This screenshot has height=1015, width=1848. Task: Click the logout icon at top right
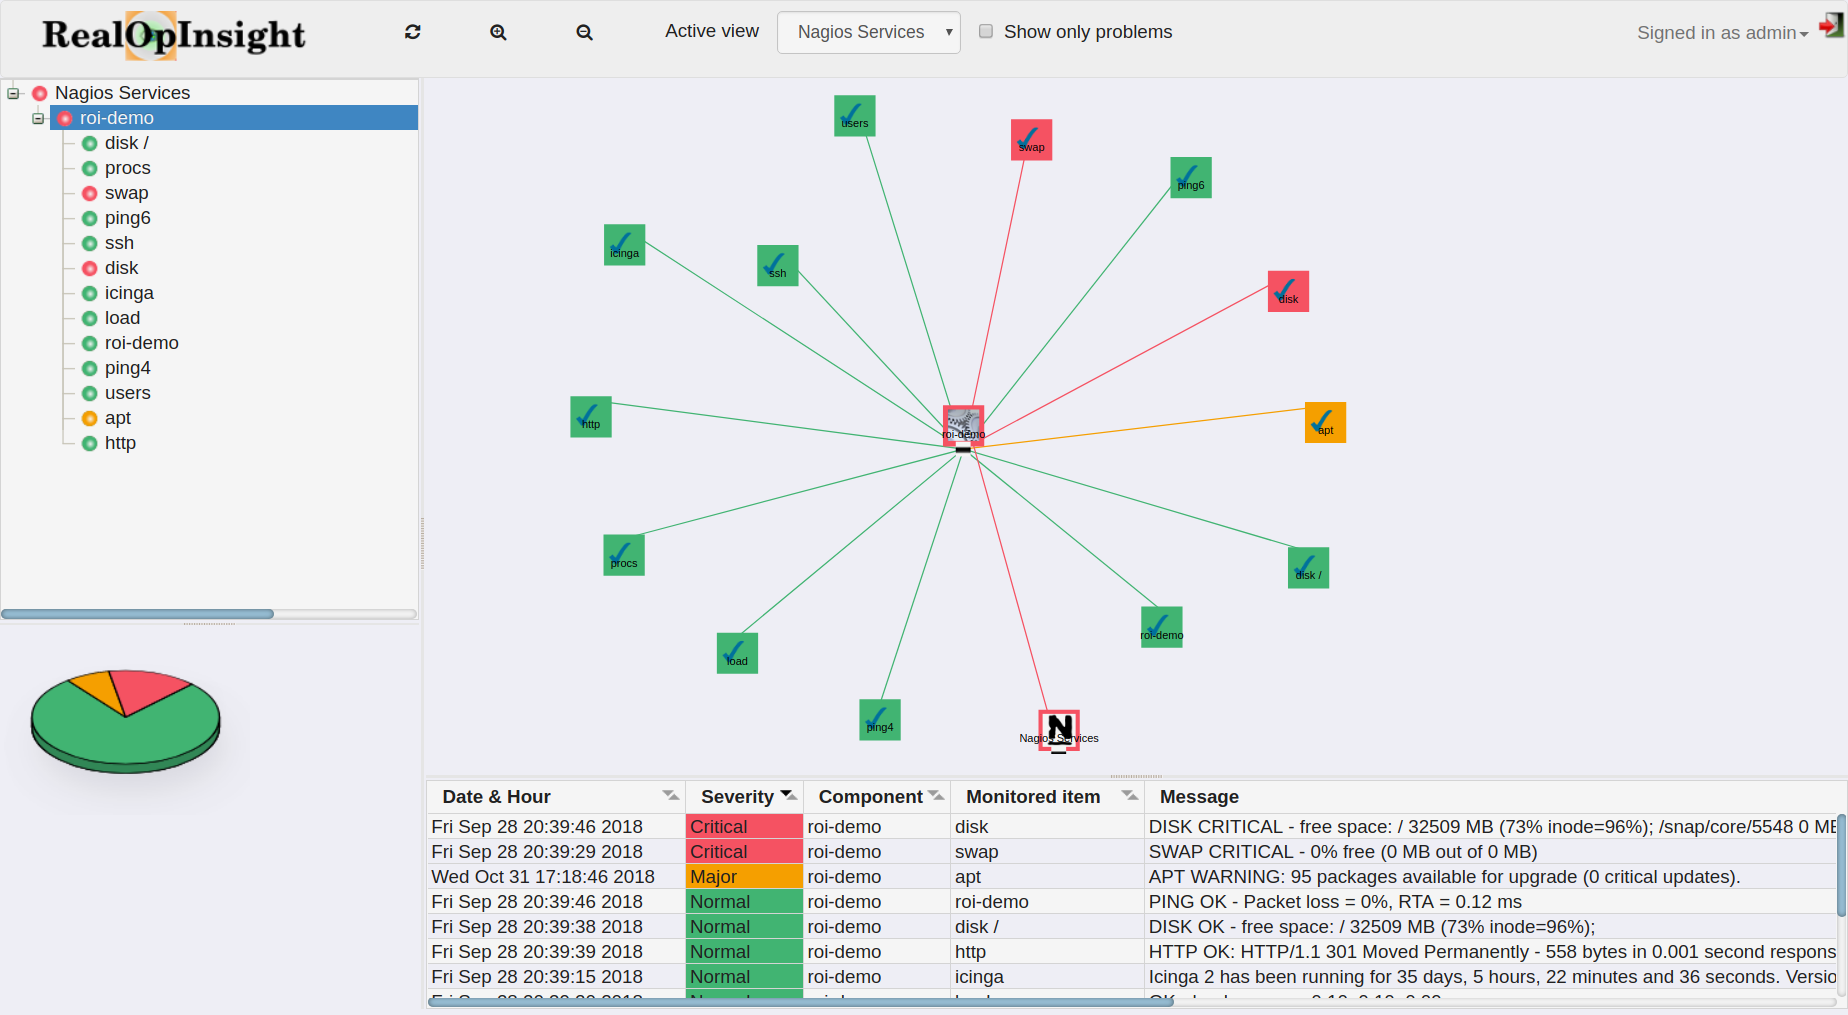click(x=1830, y=27)
